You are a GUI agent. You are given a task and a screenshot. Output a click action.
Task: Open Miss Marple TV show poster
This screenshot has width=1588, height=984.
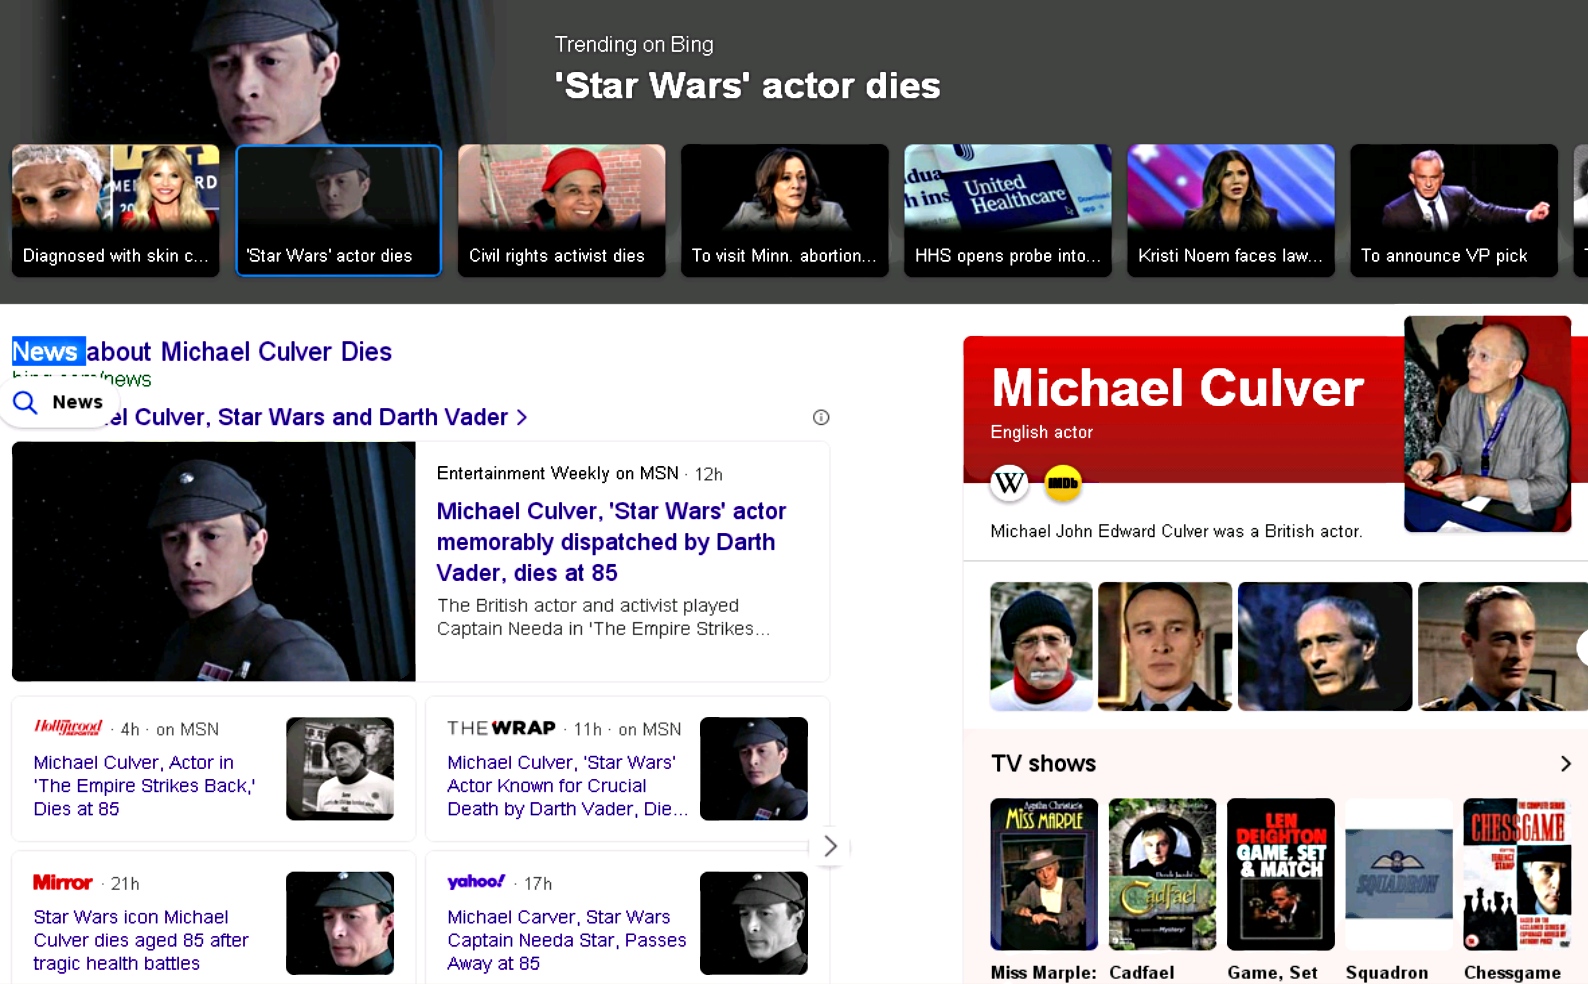(x=1044, y=874)
